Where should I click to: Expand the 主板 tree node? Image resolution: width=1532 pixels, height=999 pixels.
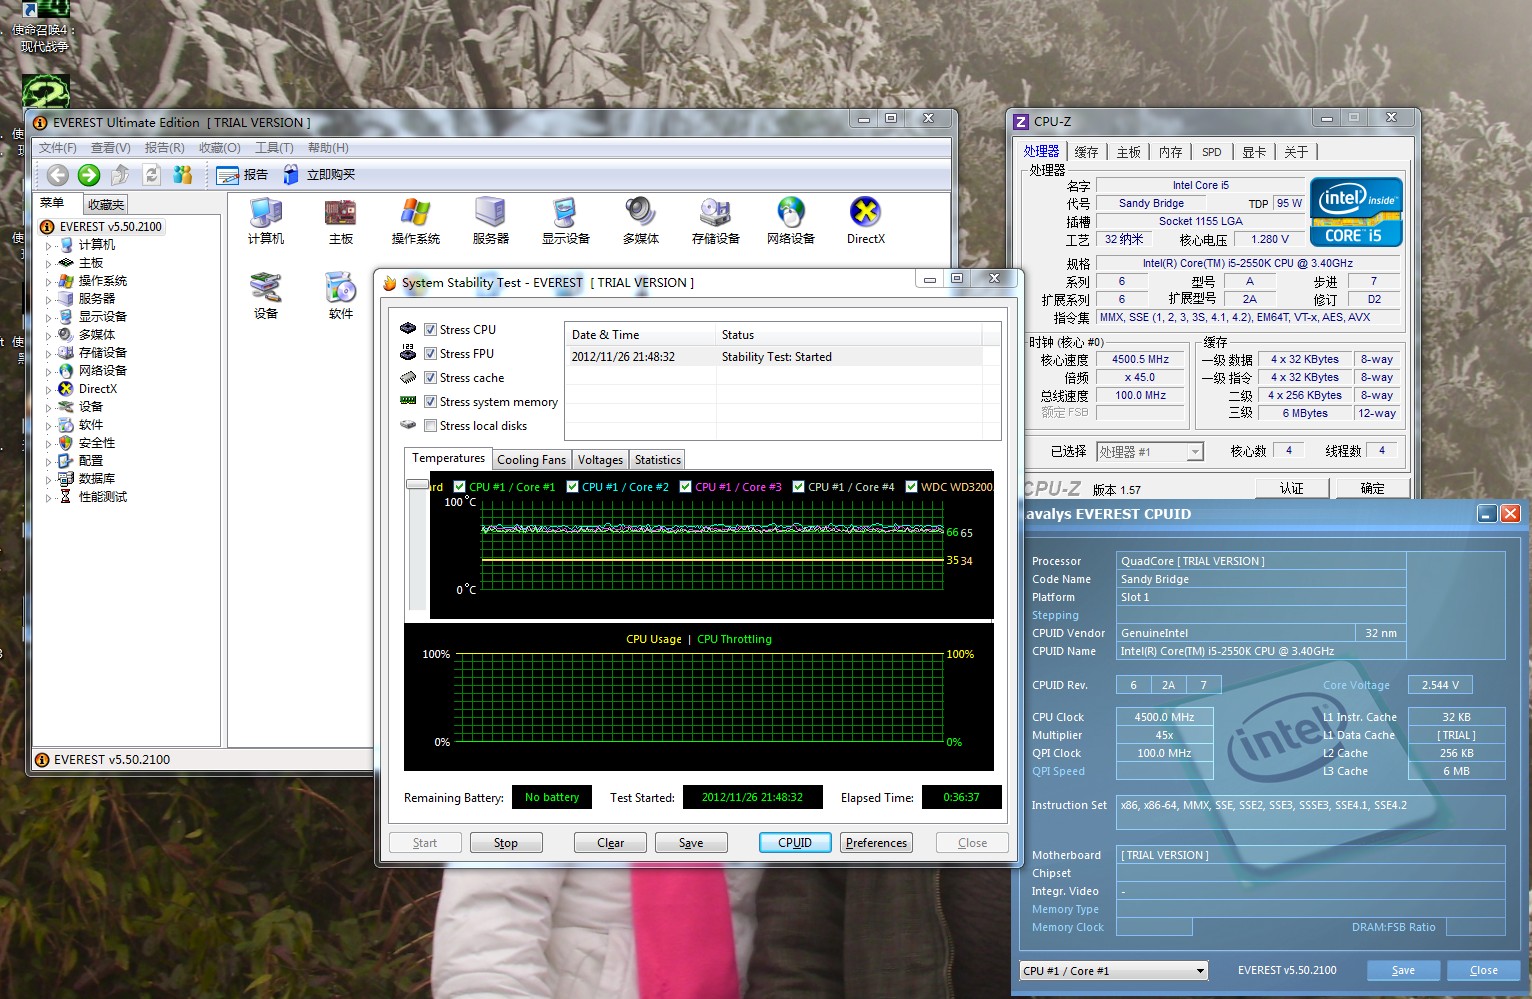[x=48, y=264]
